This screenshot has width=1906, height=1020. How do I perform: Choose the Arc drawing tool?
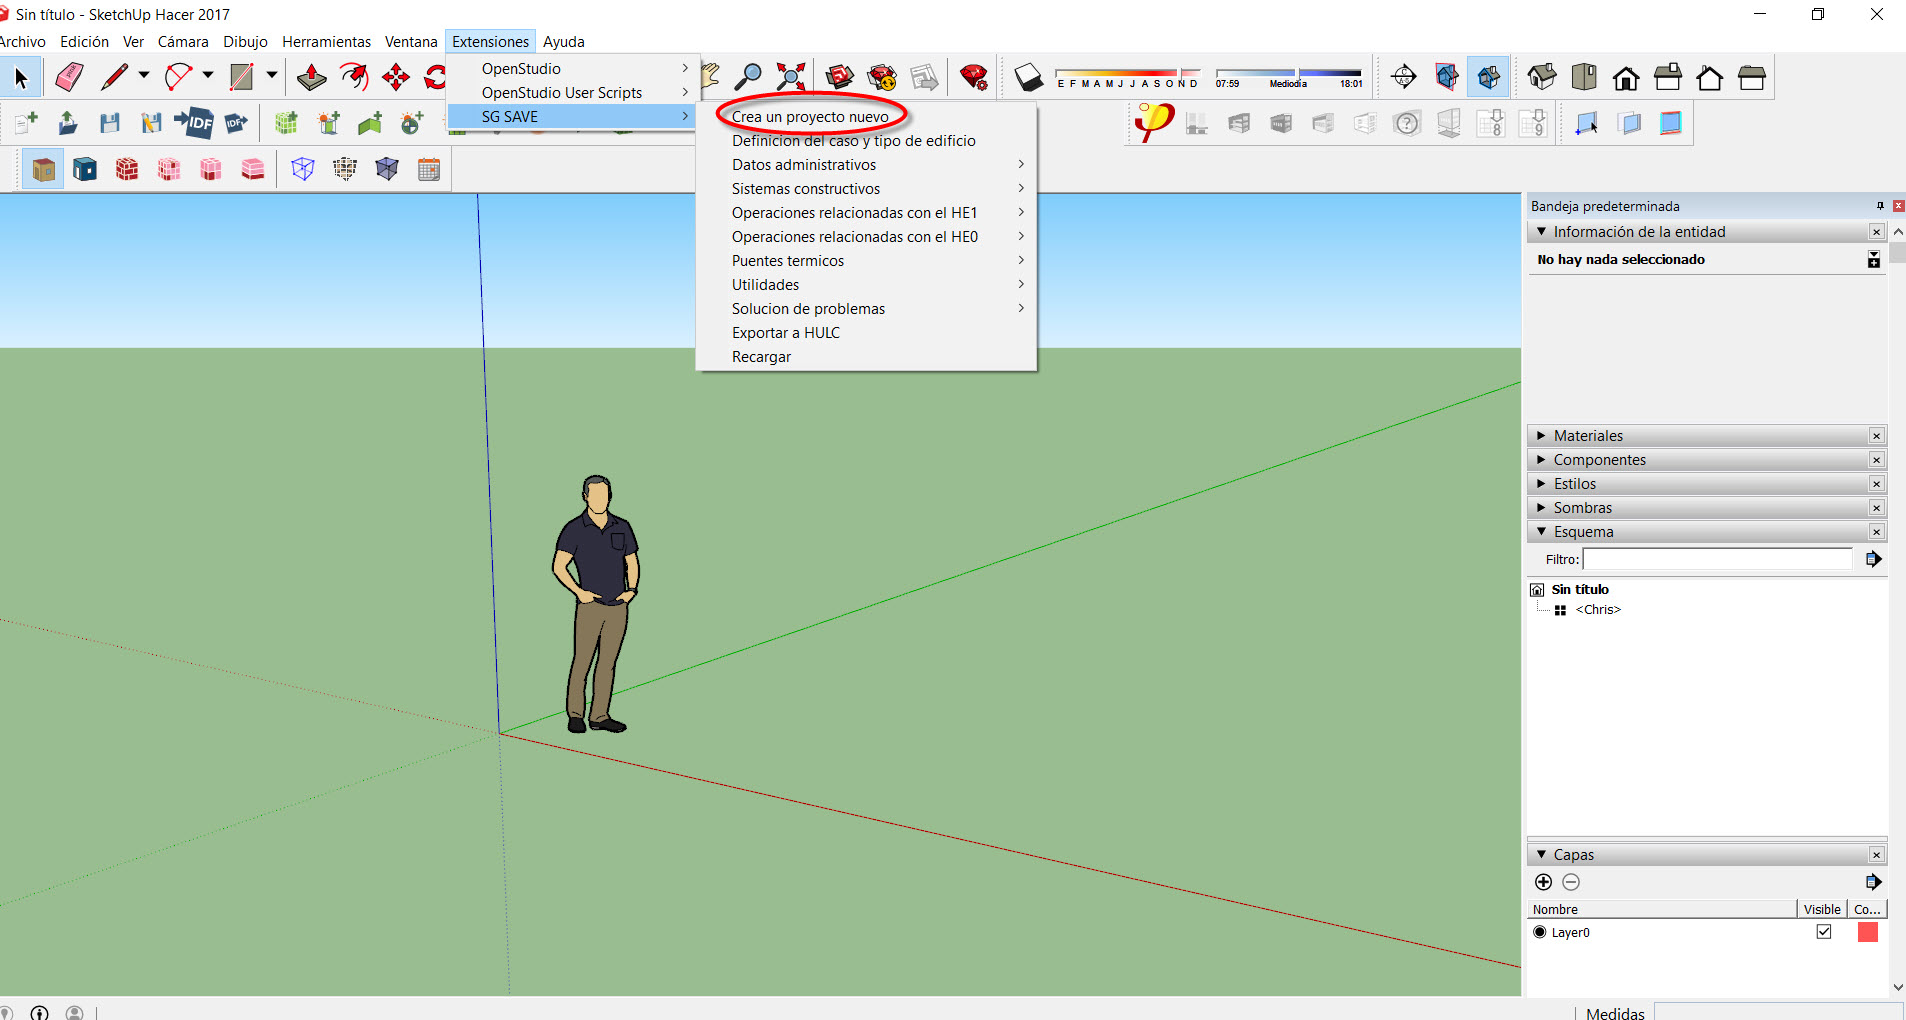(179, 77)
